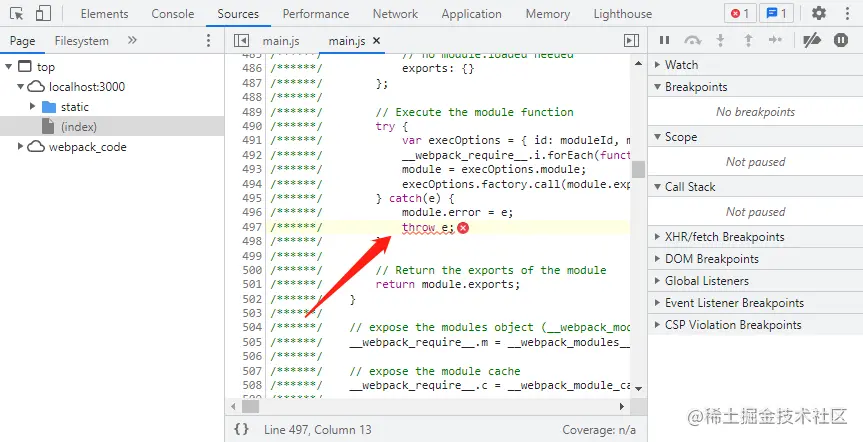
Task: Click the 'return module.exports;' code line
Action: coord(447,284)
